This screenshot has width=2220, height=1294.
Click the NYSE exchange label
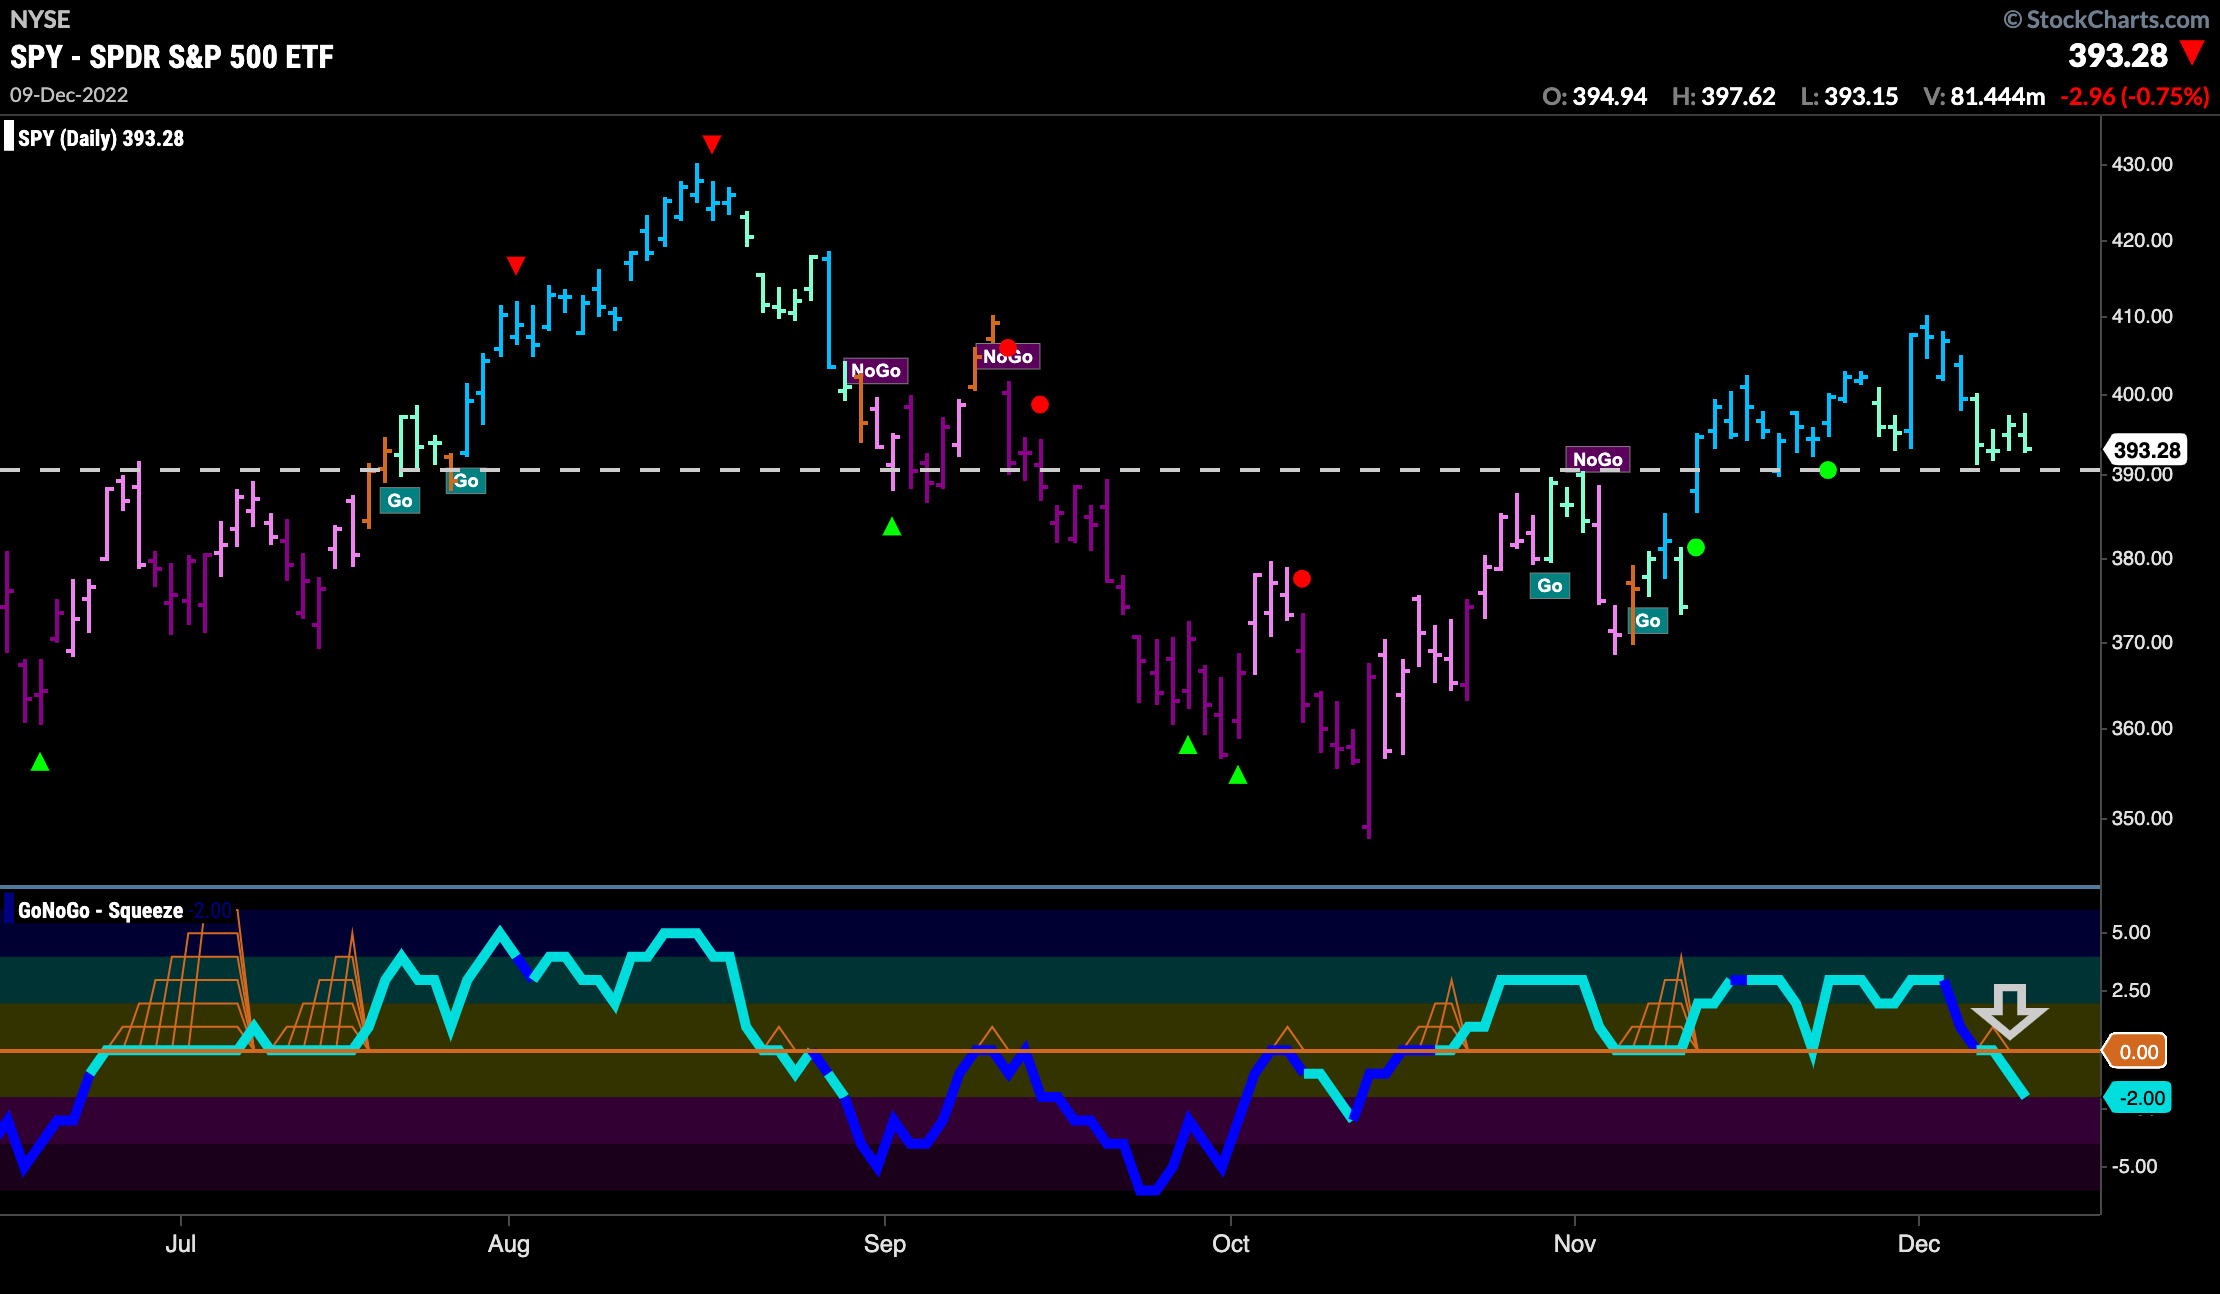click(40, 19)
